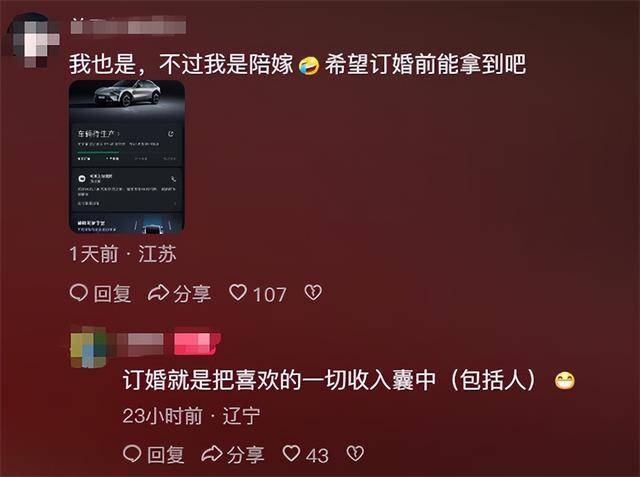Tap the pink badge beside the second username
The width and height of the screenshot is (640, 477).
(x=197, y=342)
